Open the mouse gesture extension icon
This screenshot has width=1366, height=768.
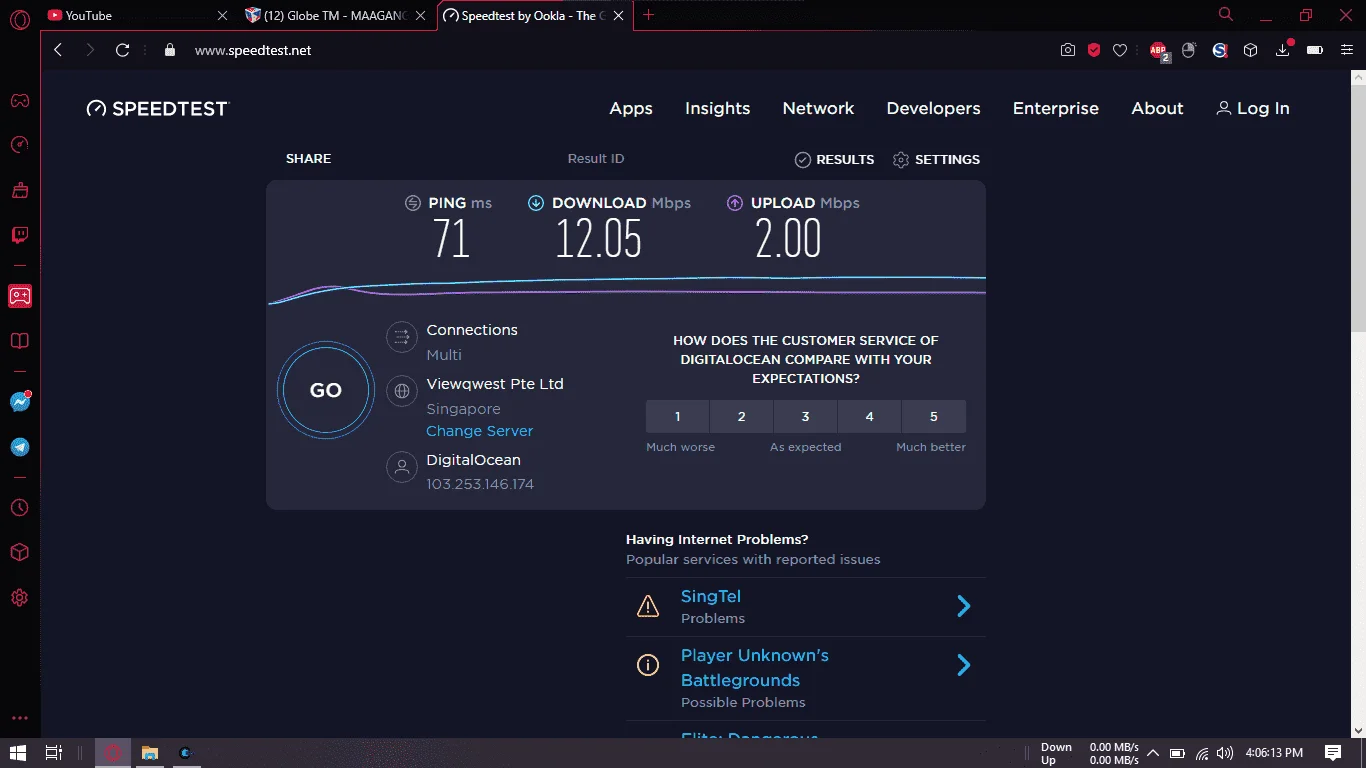[x=1189, y=50]
